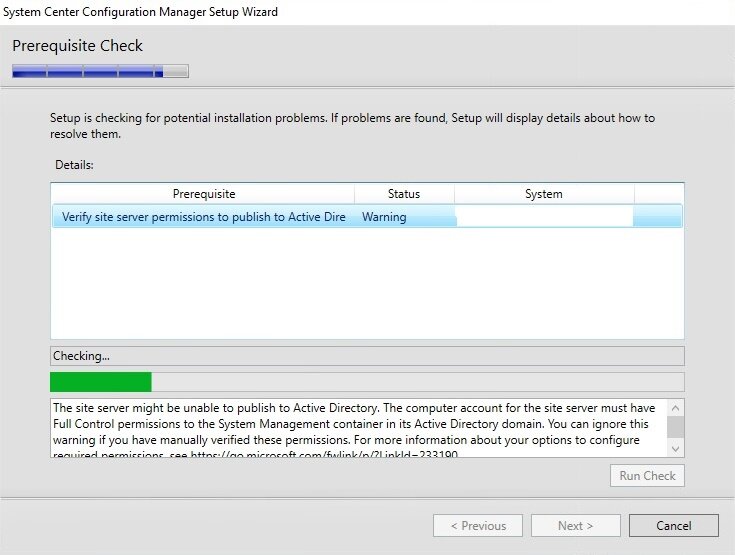The image size is (735, 555).
Task: Select the Verify site server permissions row
Action: (x=367, y=217)
